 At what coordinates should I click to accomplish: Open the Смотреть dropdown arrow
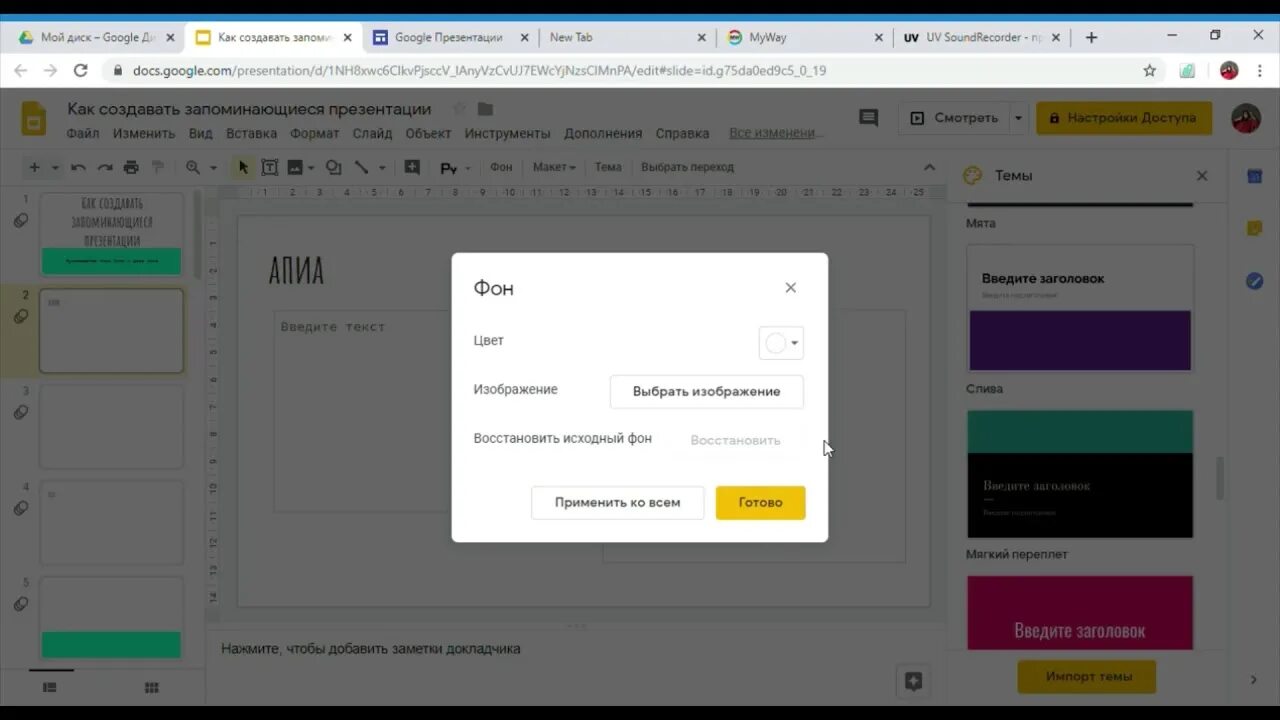click(x=1018, y=118)
